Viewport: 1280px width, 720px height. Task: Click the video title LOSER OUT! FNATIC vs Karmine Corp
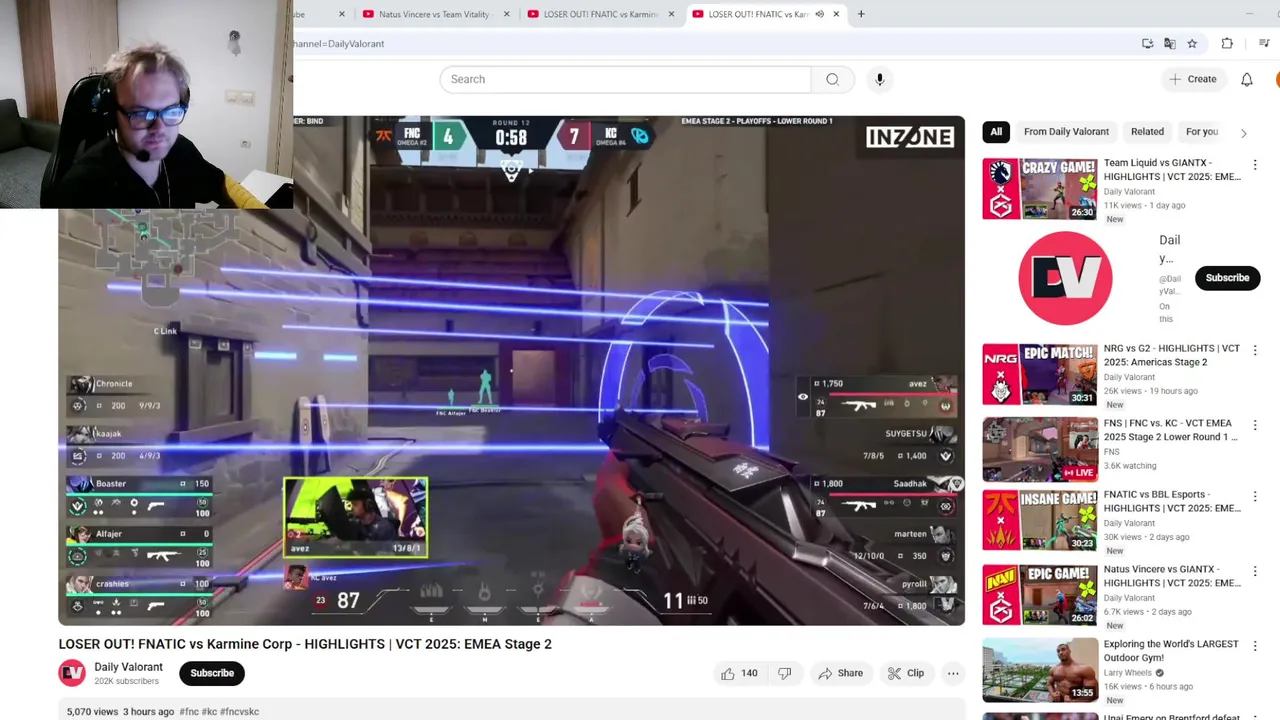[x=305, y=644]
